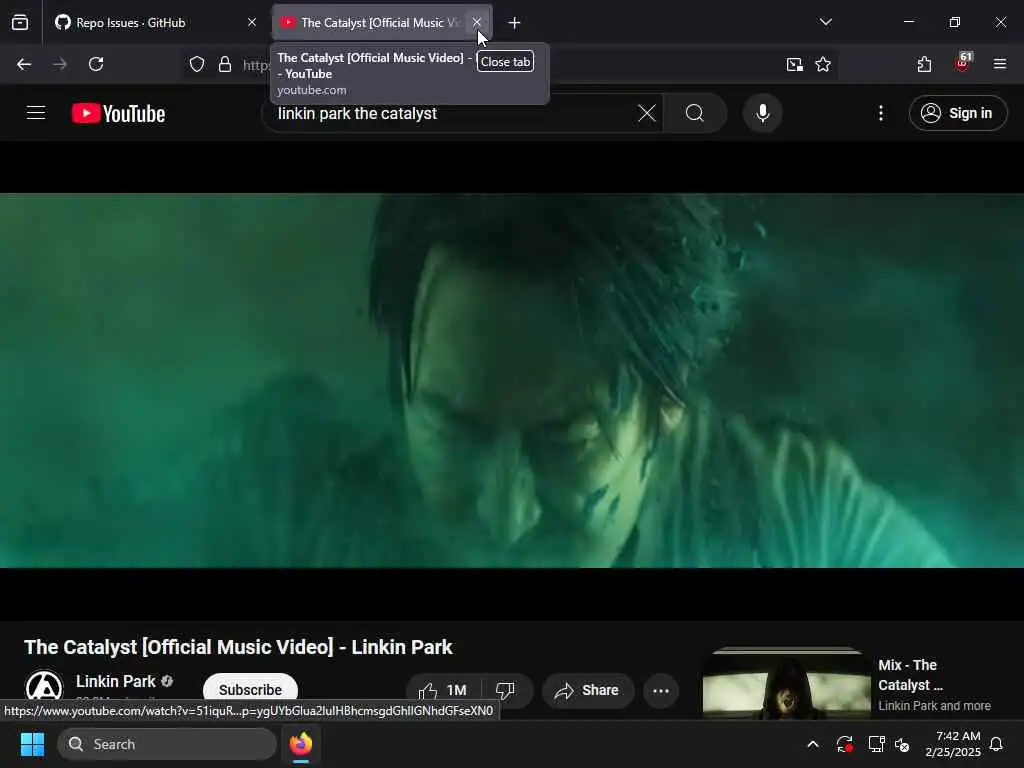Click video title The Catalyst text

pos(238,647)
